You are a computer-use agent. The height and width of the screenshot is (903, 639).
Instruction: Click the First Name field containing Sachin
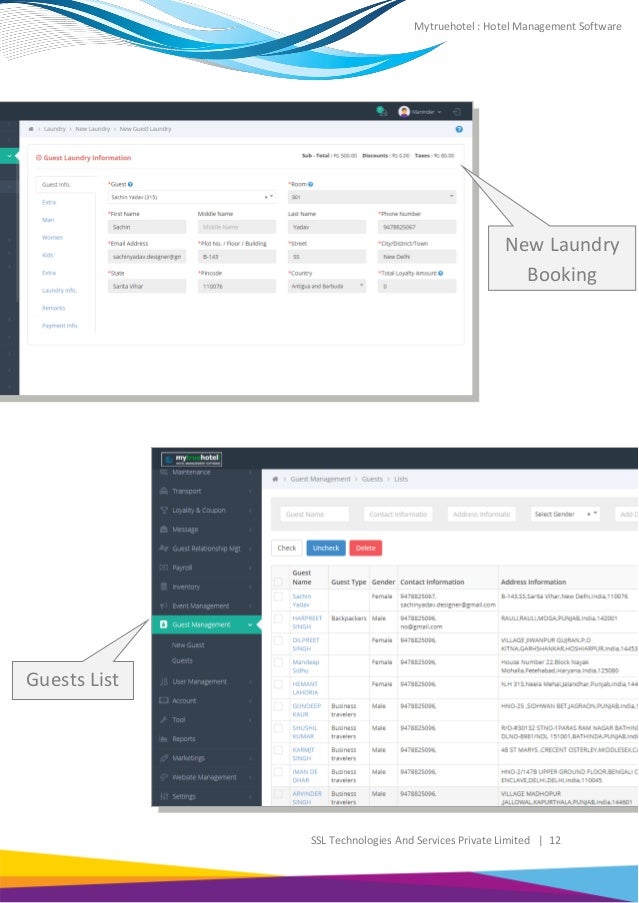click(147, 227)
